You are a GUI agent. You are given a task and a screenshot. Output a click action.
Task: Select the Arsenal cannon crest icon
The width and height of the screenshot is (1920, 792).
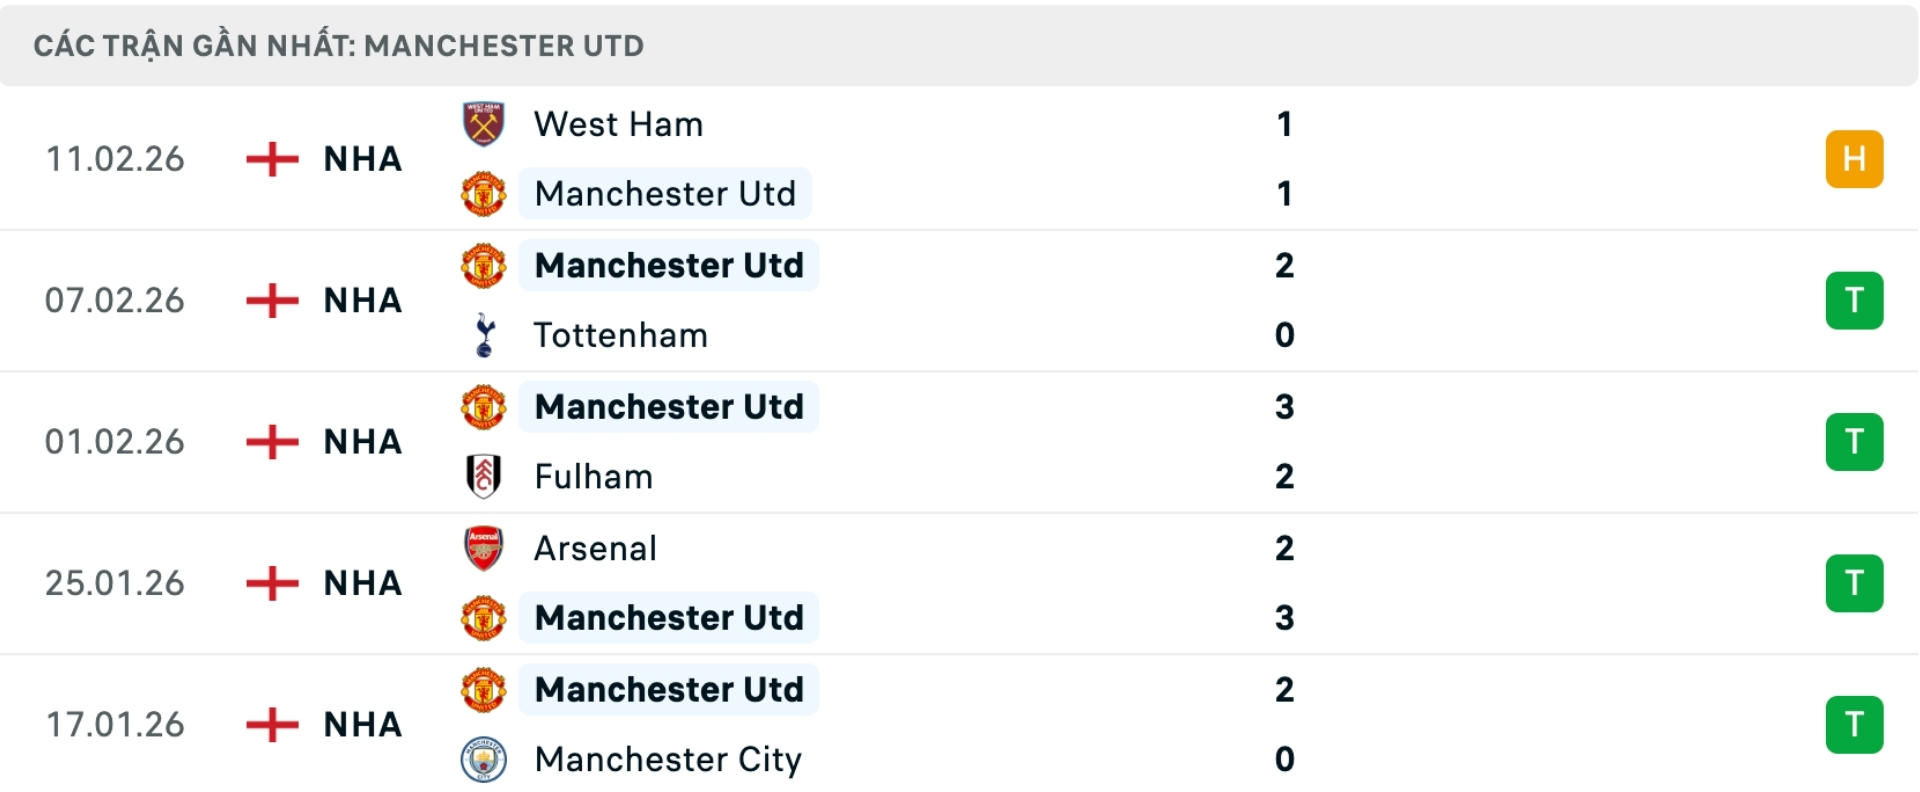coord(483,547)
